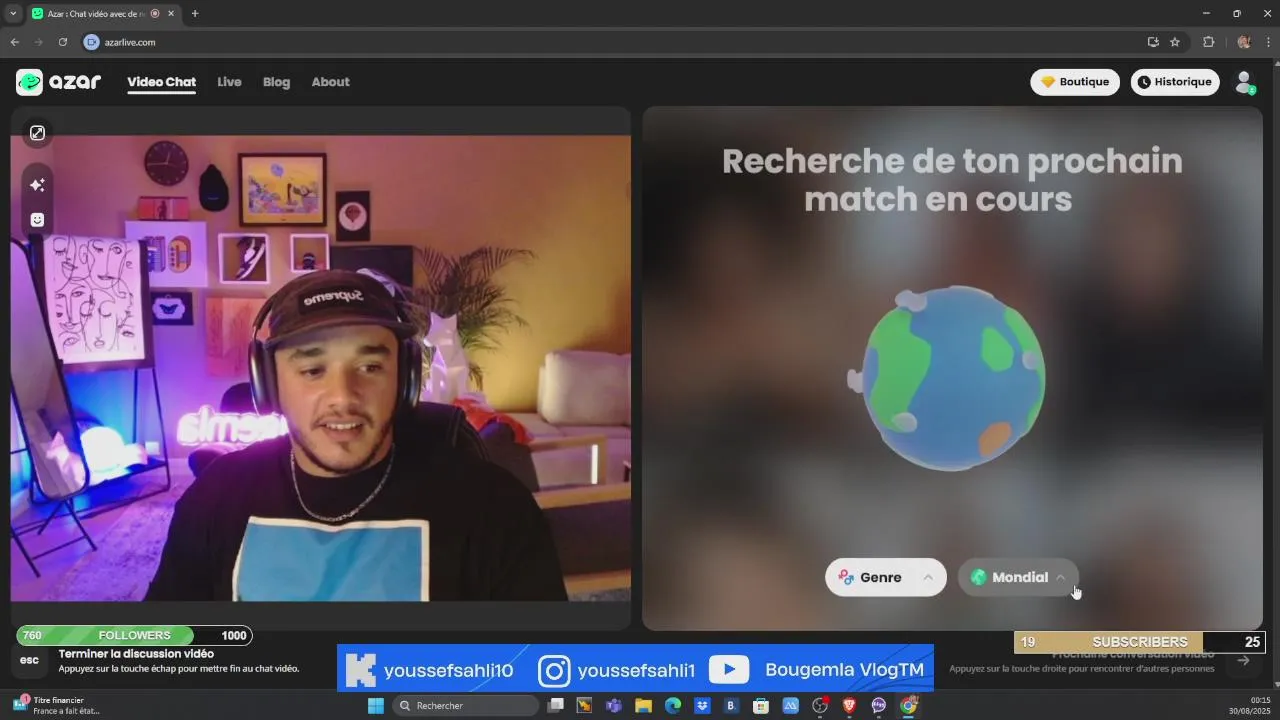Open the Chrome profile avatar
The height and width of the screenshot is (720, 1280).
(1244, 42)
